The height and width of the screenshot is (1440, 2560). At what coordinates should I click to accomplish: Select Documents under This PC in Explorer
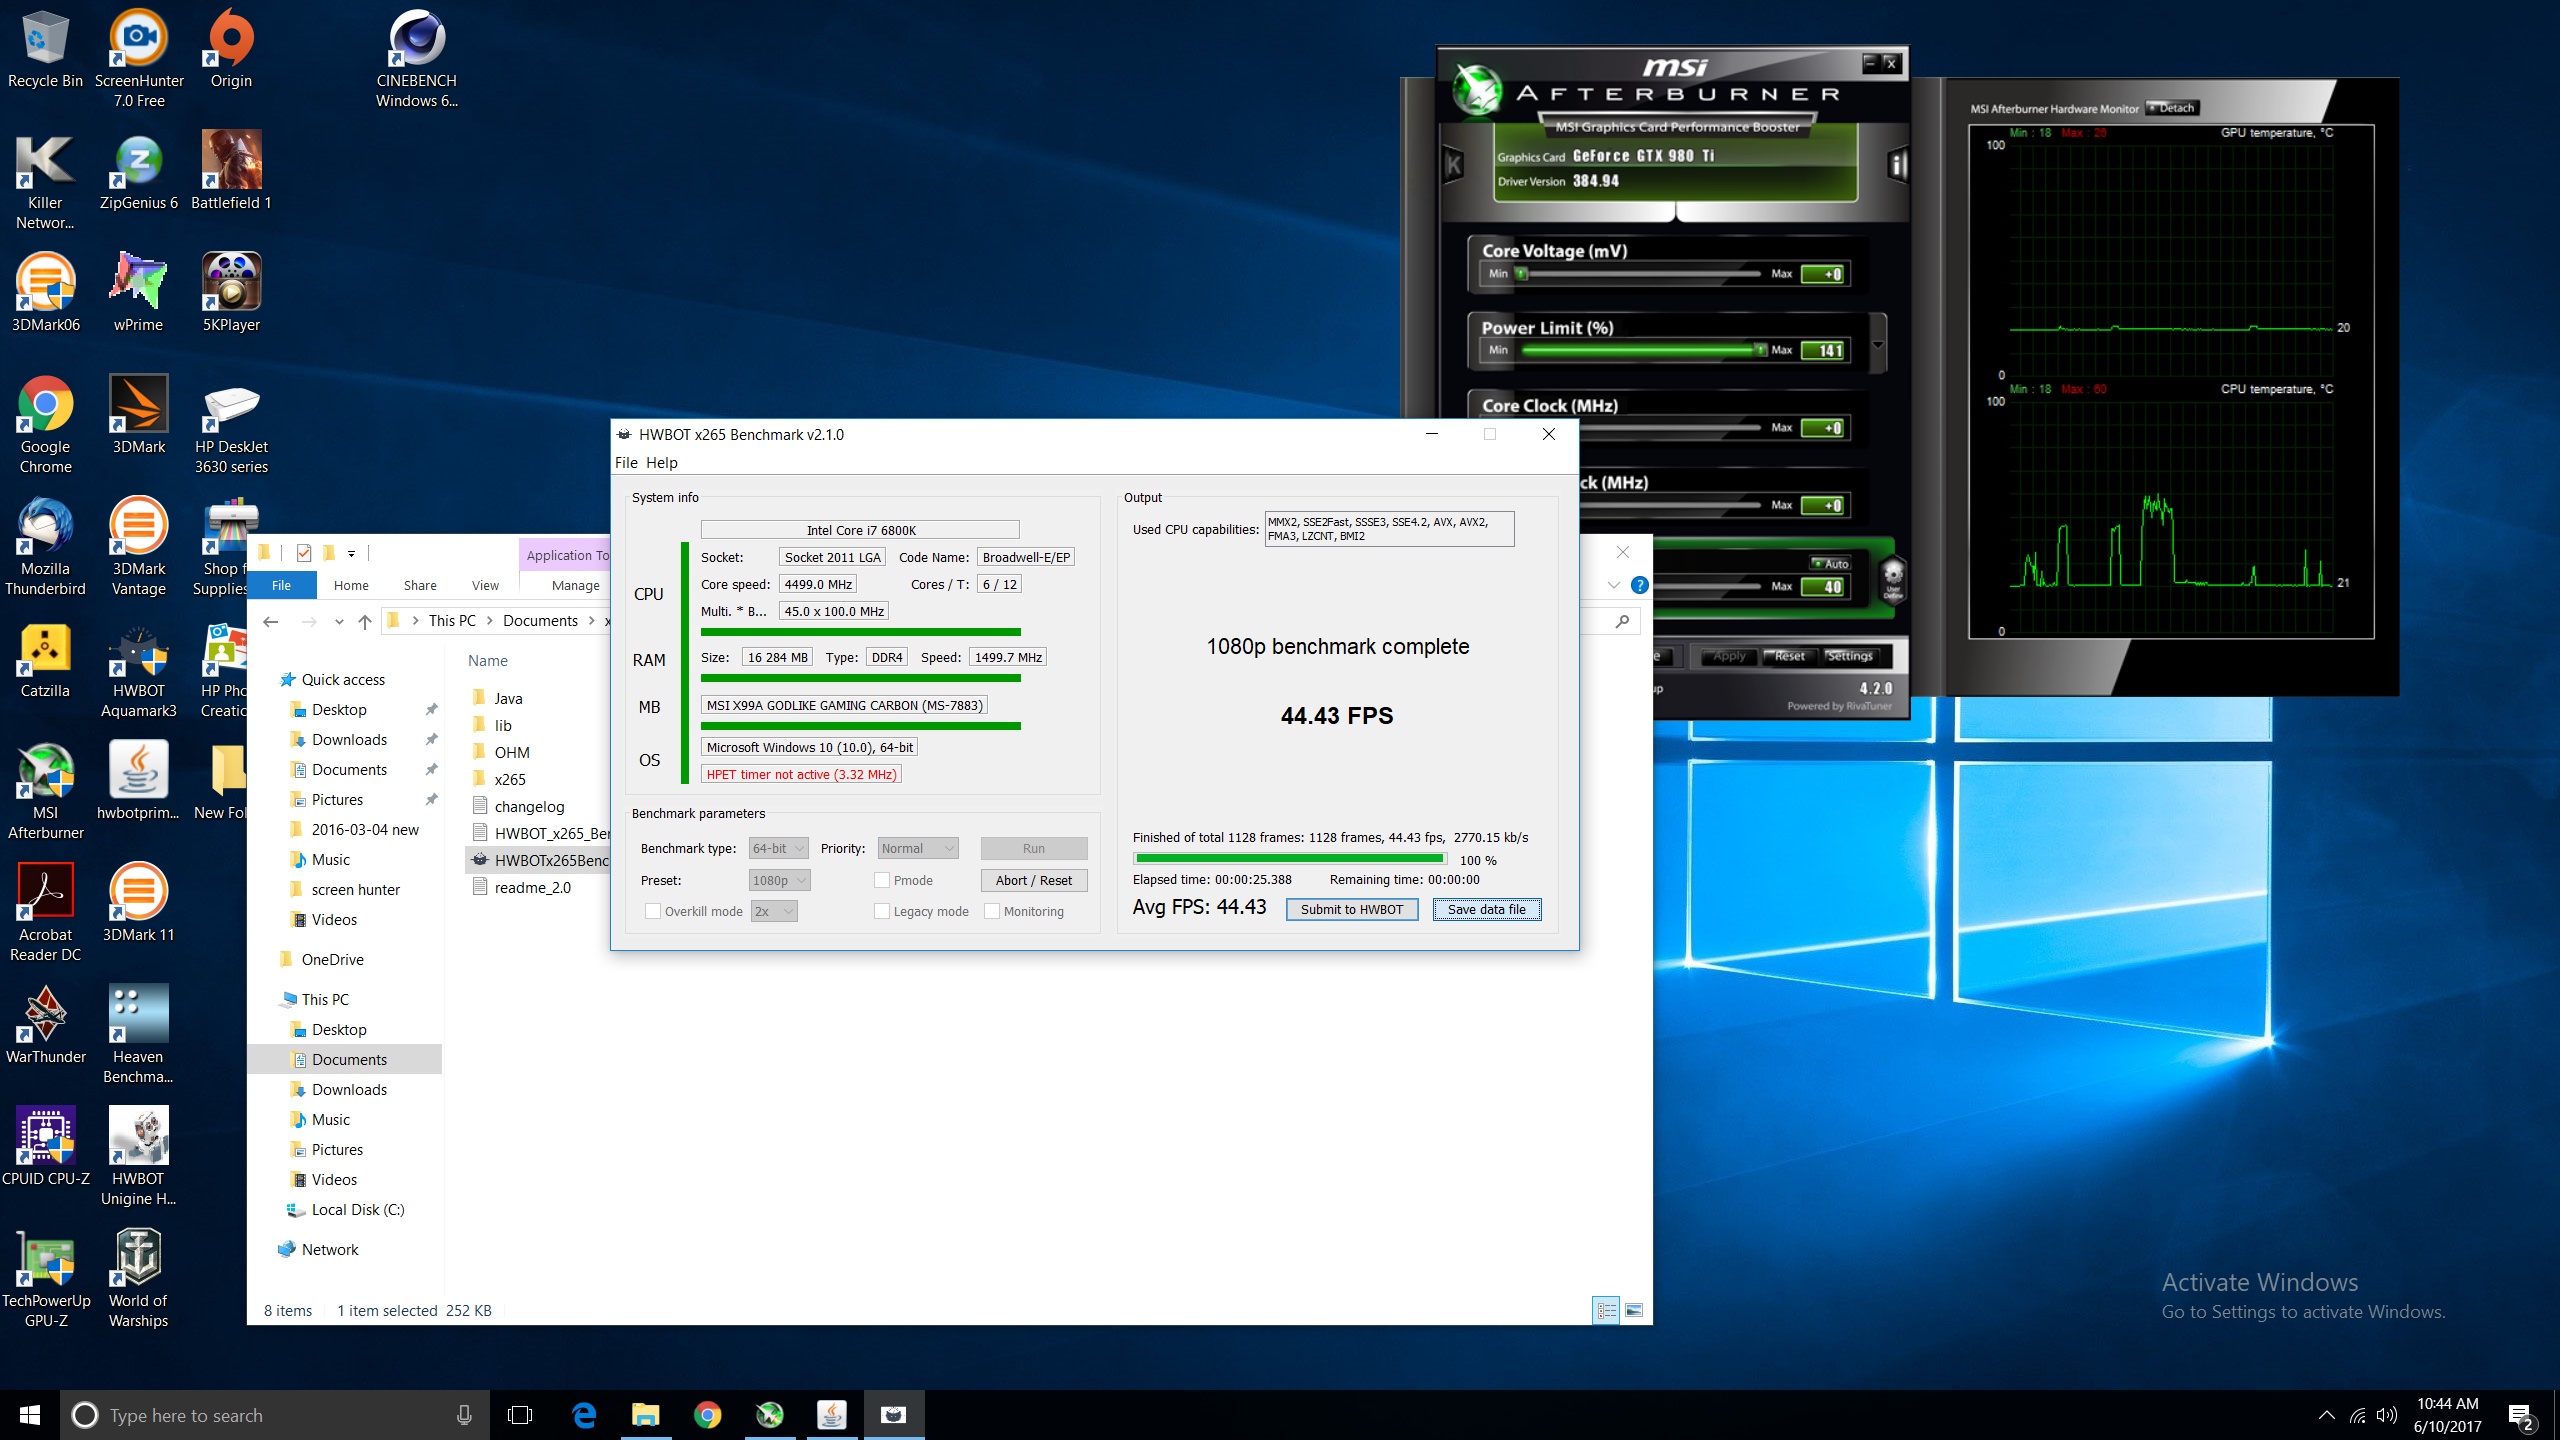click(345, 1059)
